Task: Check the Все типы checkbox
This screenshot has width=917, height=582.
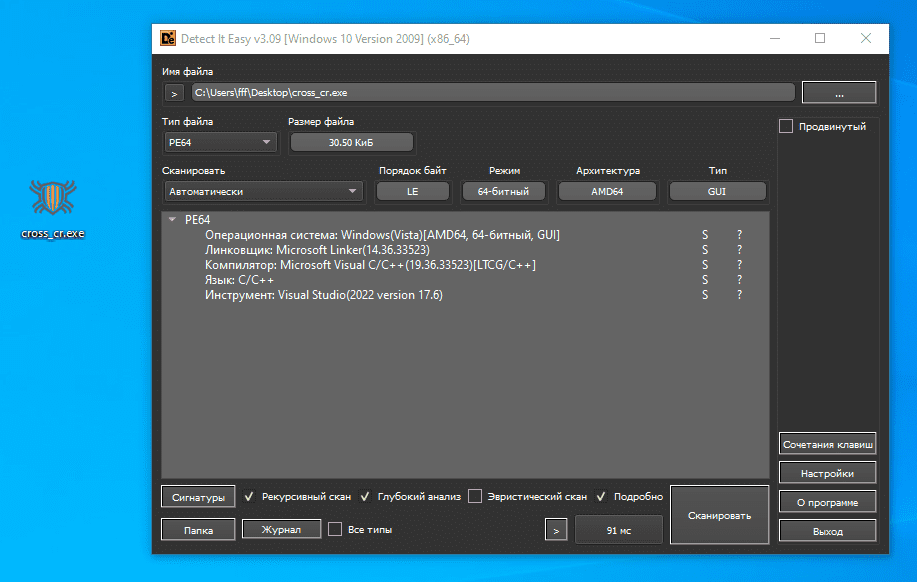Action: 336,529
